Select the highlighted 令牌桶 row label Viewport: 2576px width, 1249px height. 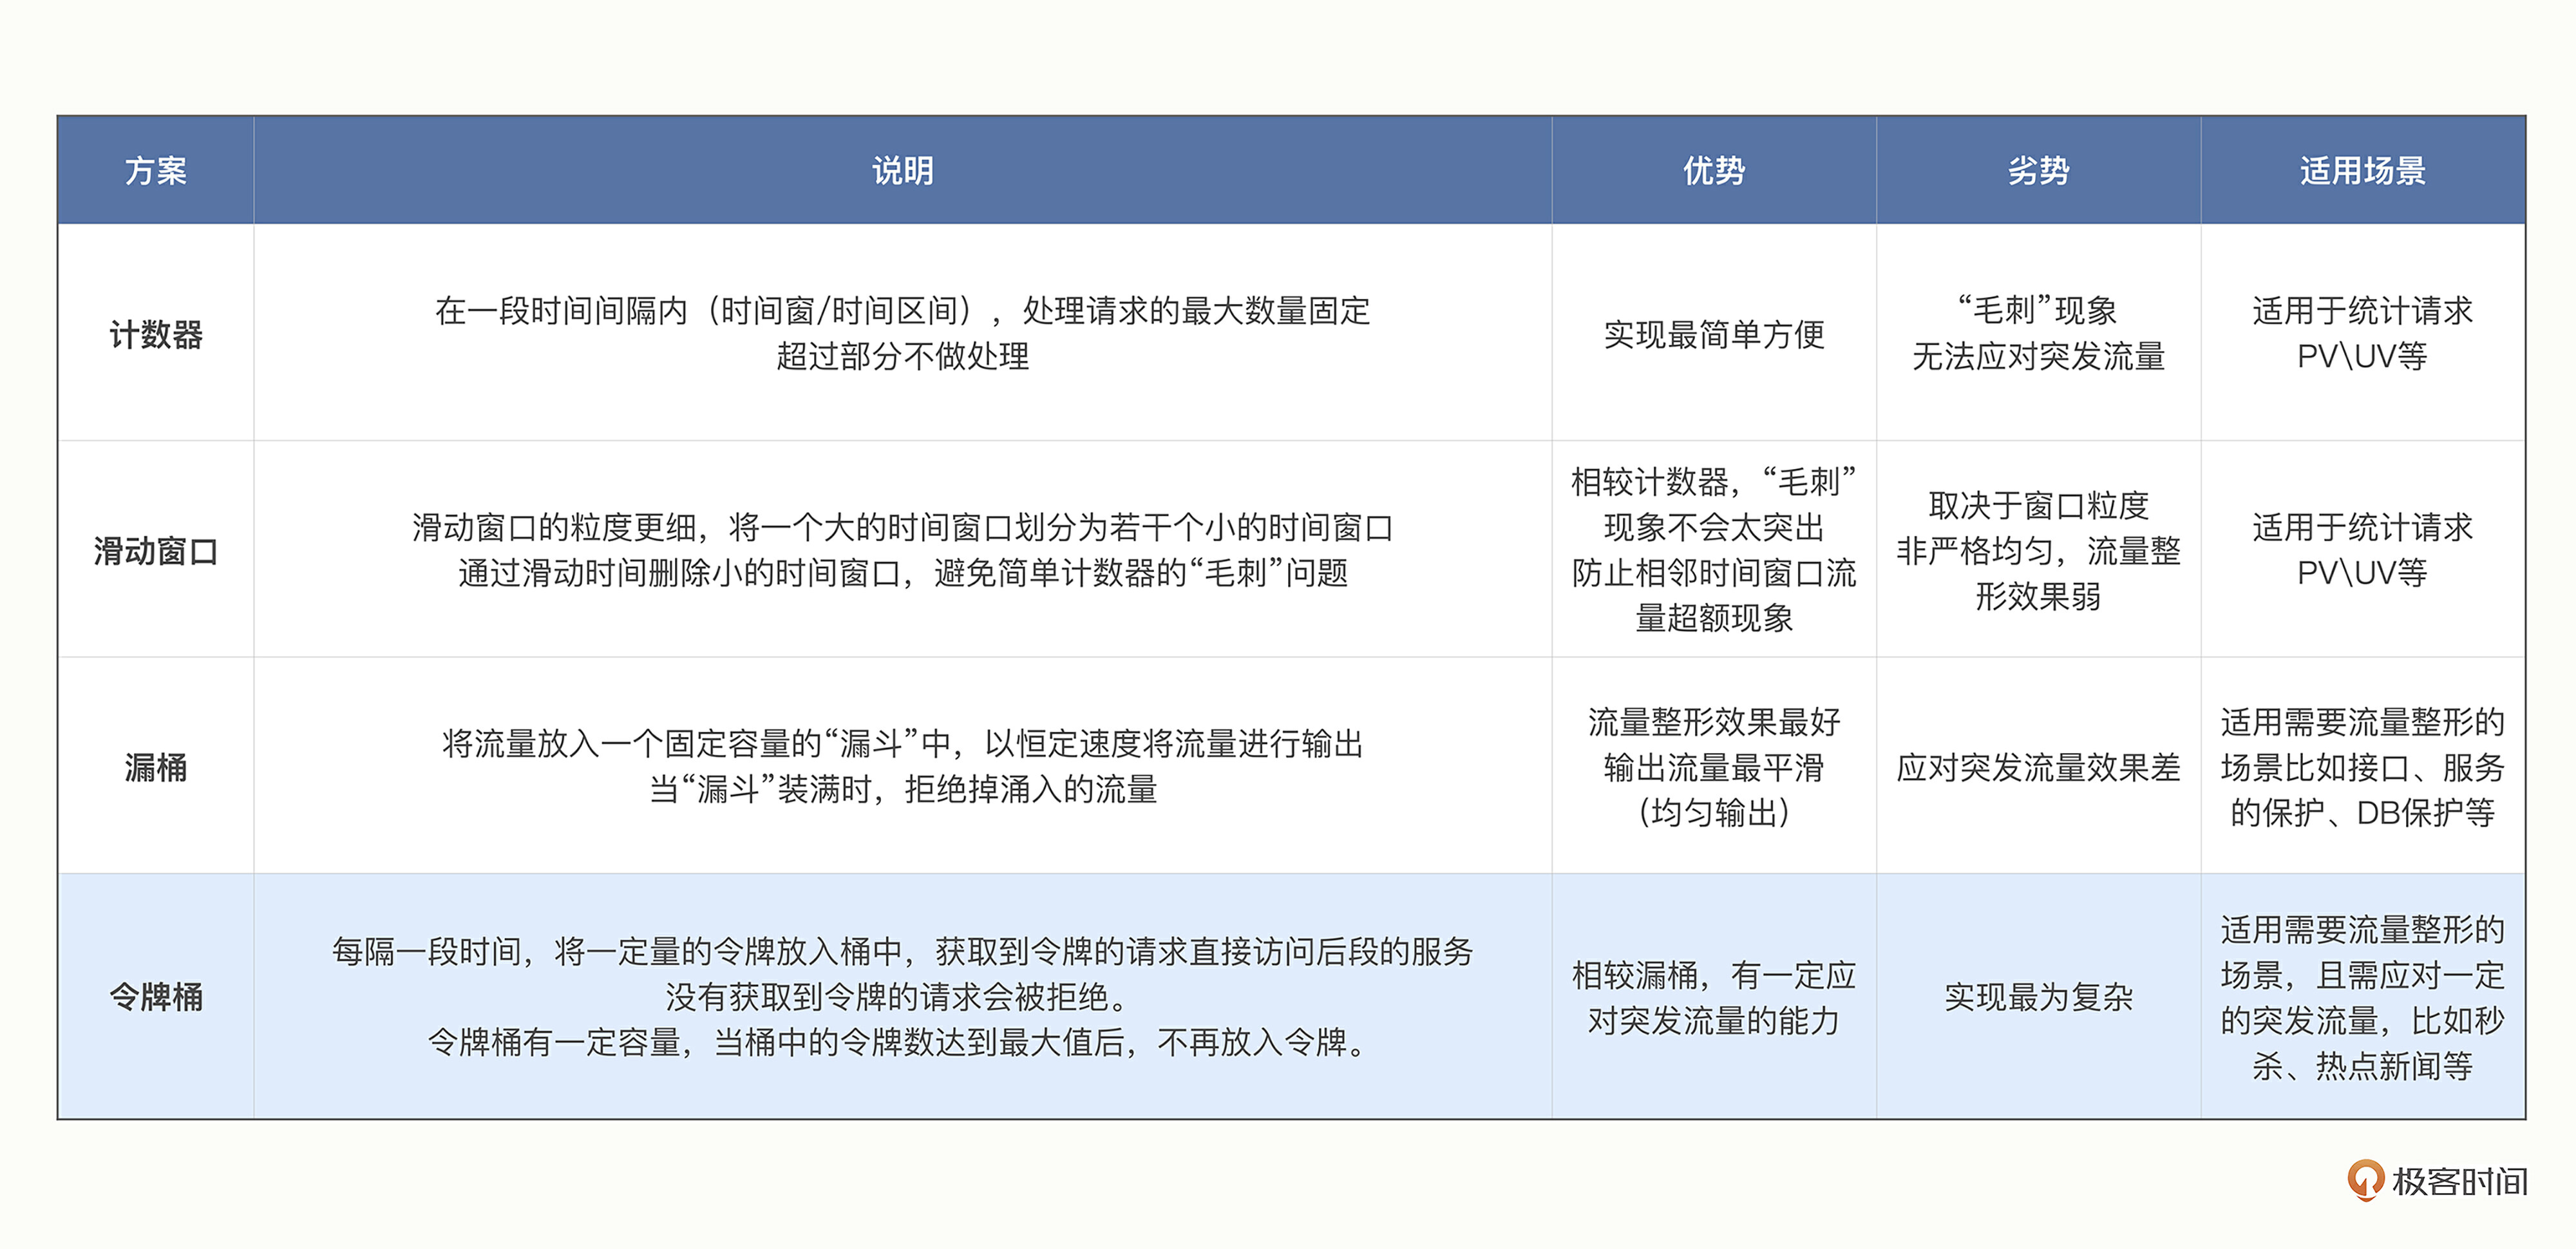point(155,996)
